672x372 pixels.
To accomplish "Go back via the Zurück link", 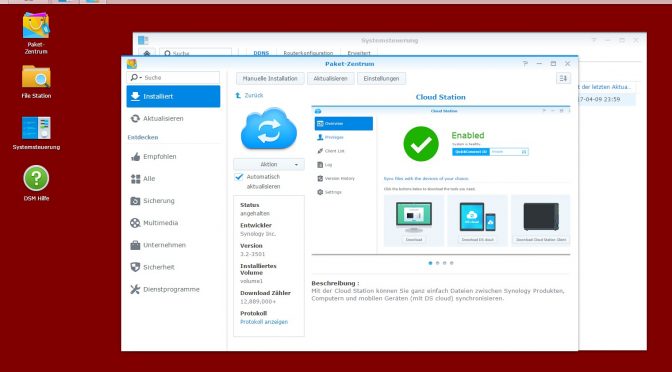I will [x=249, y=96].
